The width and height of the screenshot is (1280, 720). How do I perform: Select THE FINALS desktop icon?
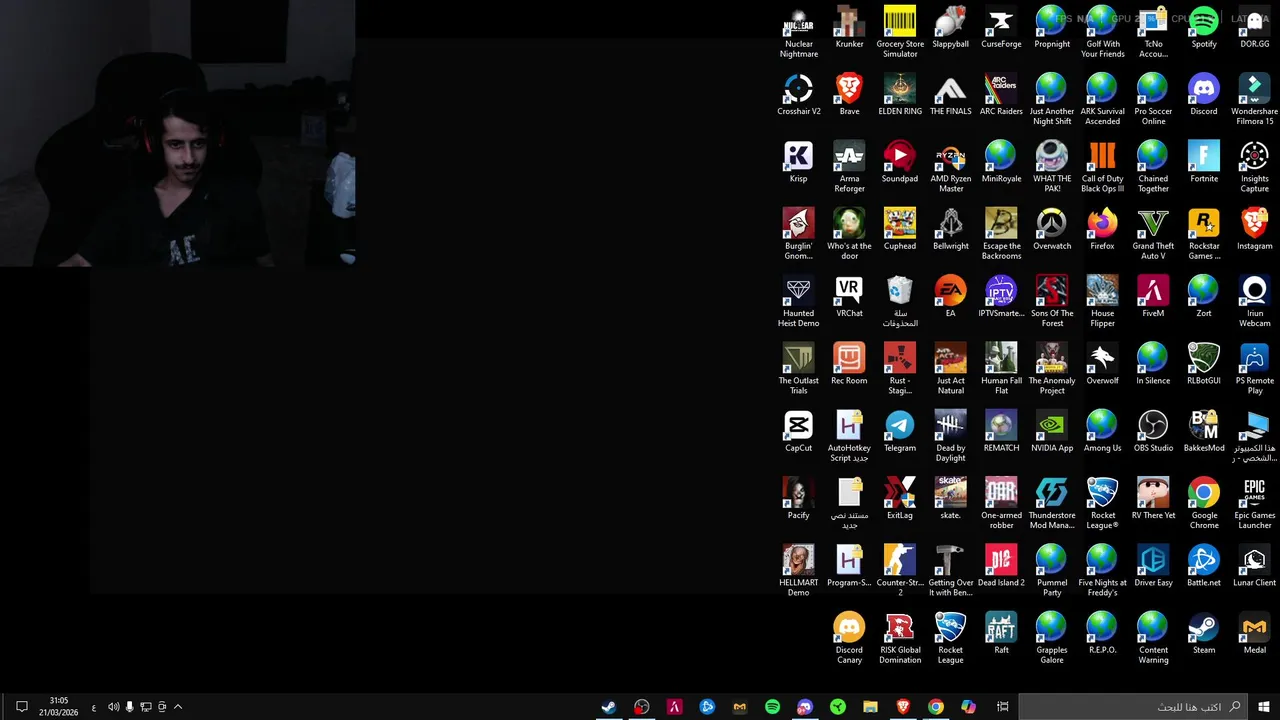click(950, 94)
